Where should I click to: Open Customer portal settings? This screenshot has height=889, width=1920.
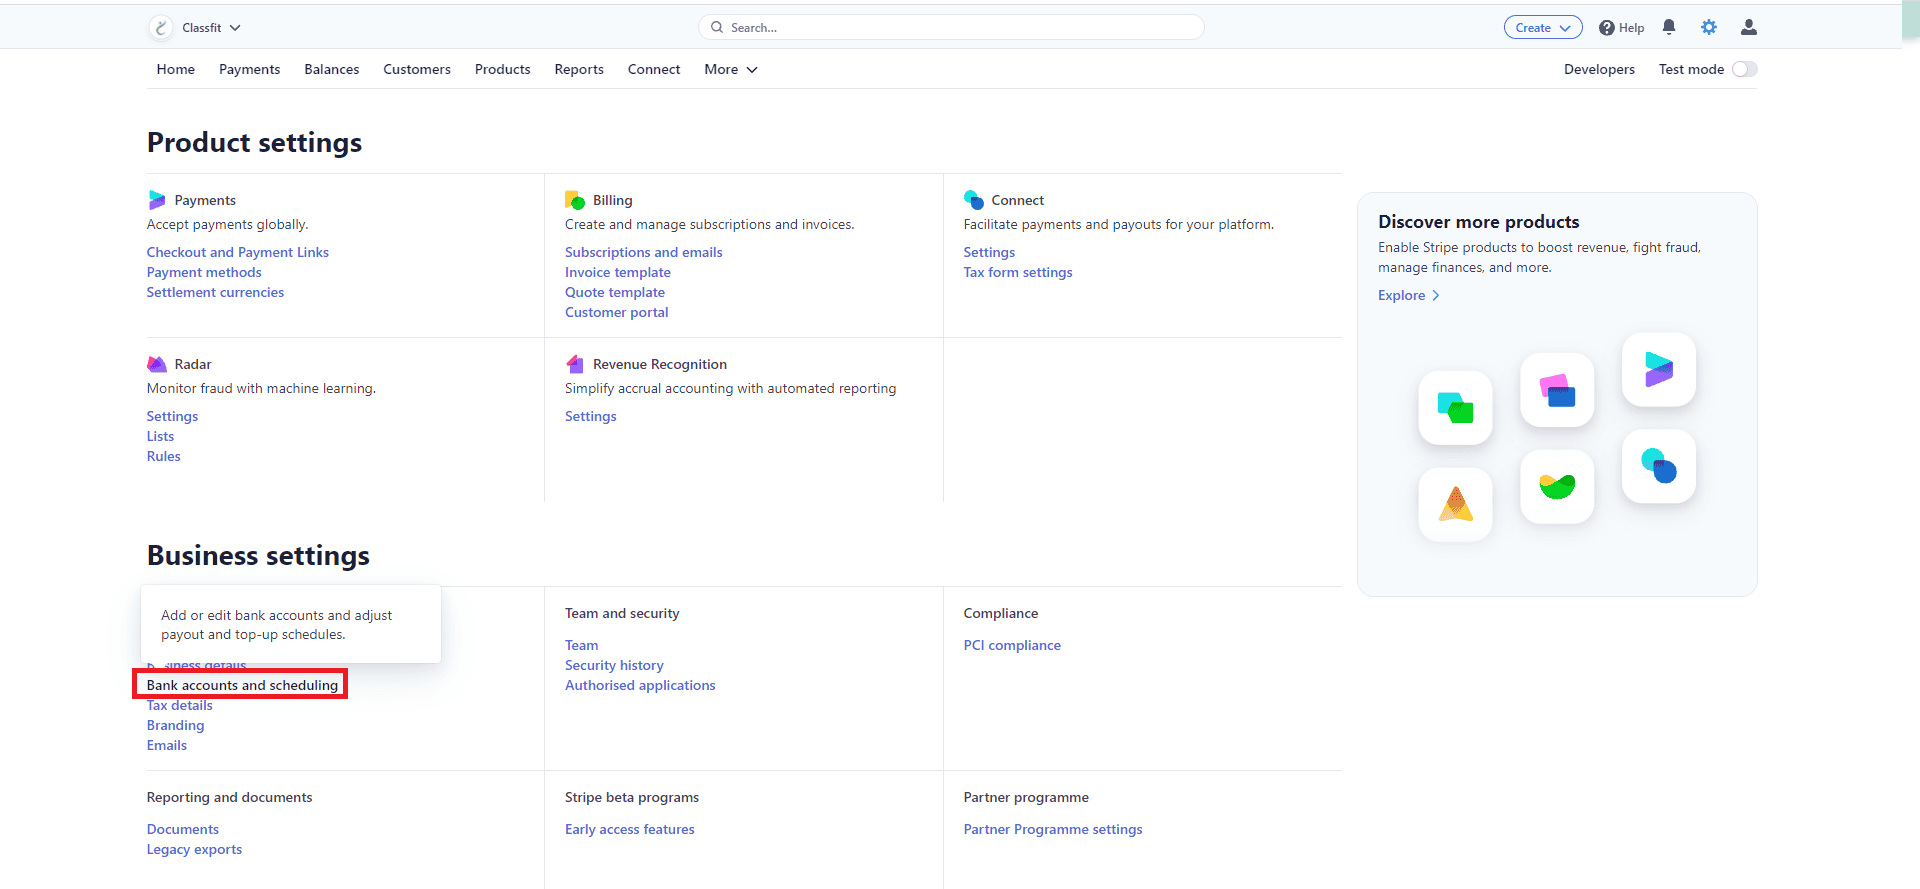(x=617, y=312)
